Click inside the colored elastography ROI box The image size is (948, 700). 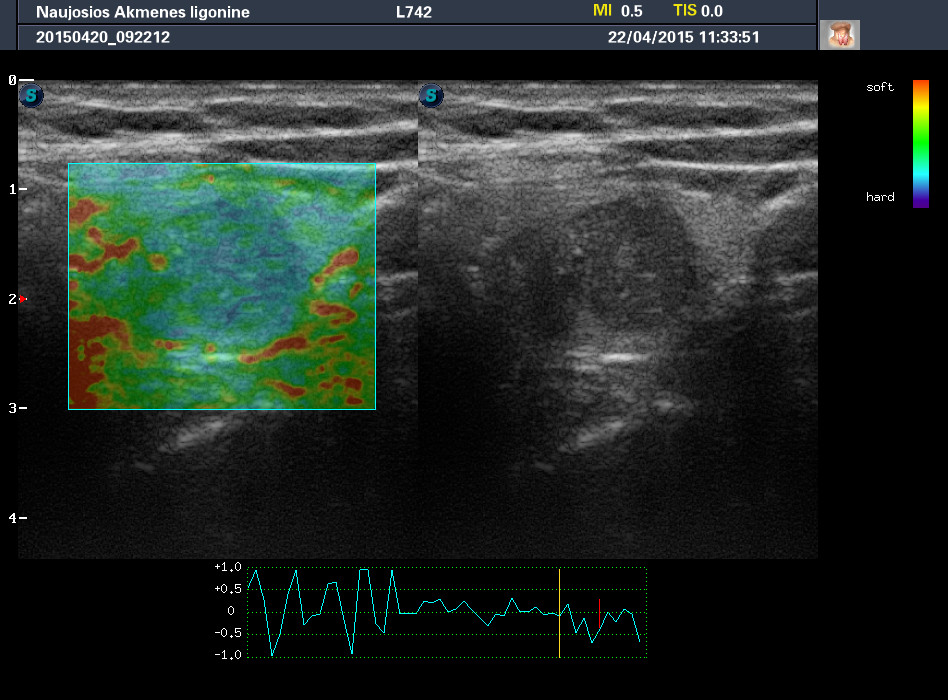click(222, 286)
